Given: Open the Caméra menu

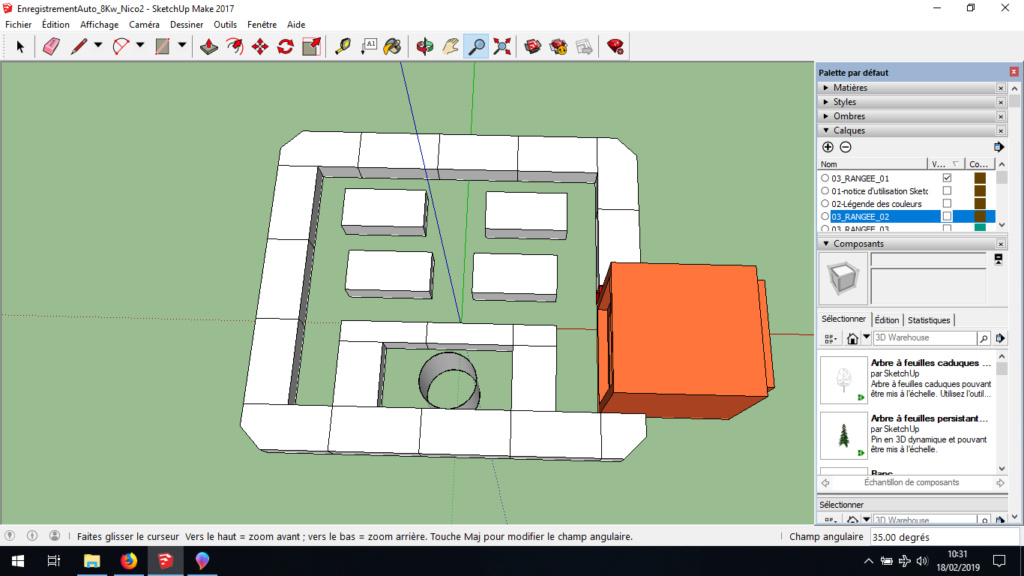Looking at the screenshot, I should [144, 25].
